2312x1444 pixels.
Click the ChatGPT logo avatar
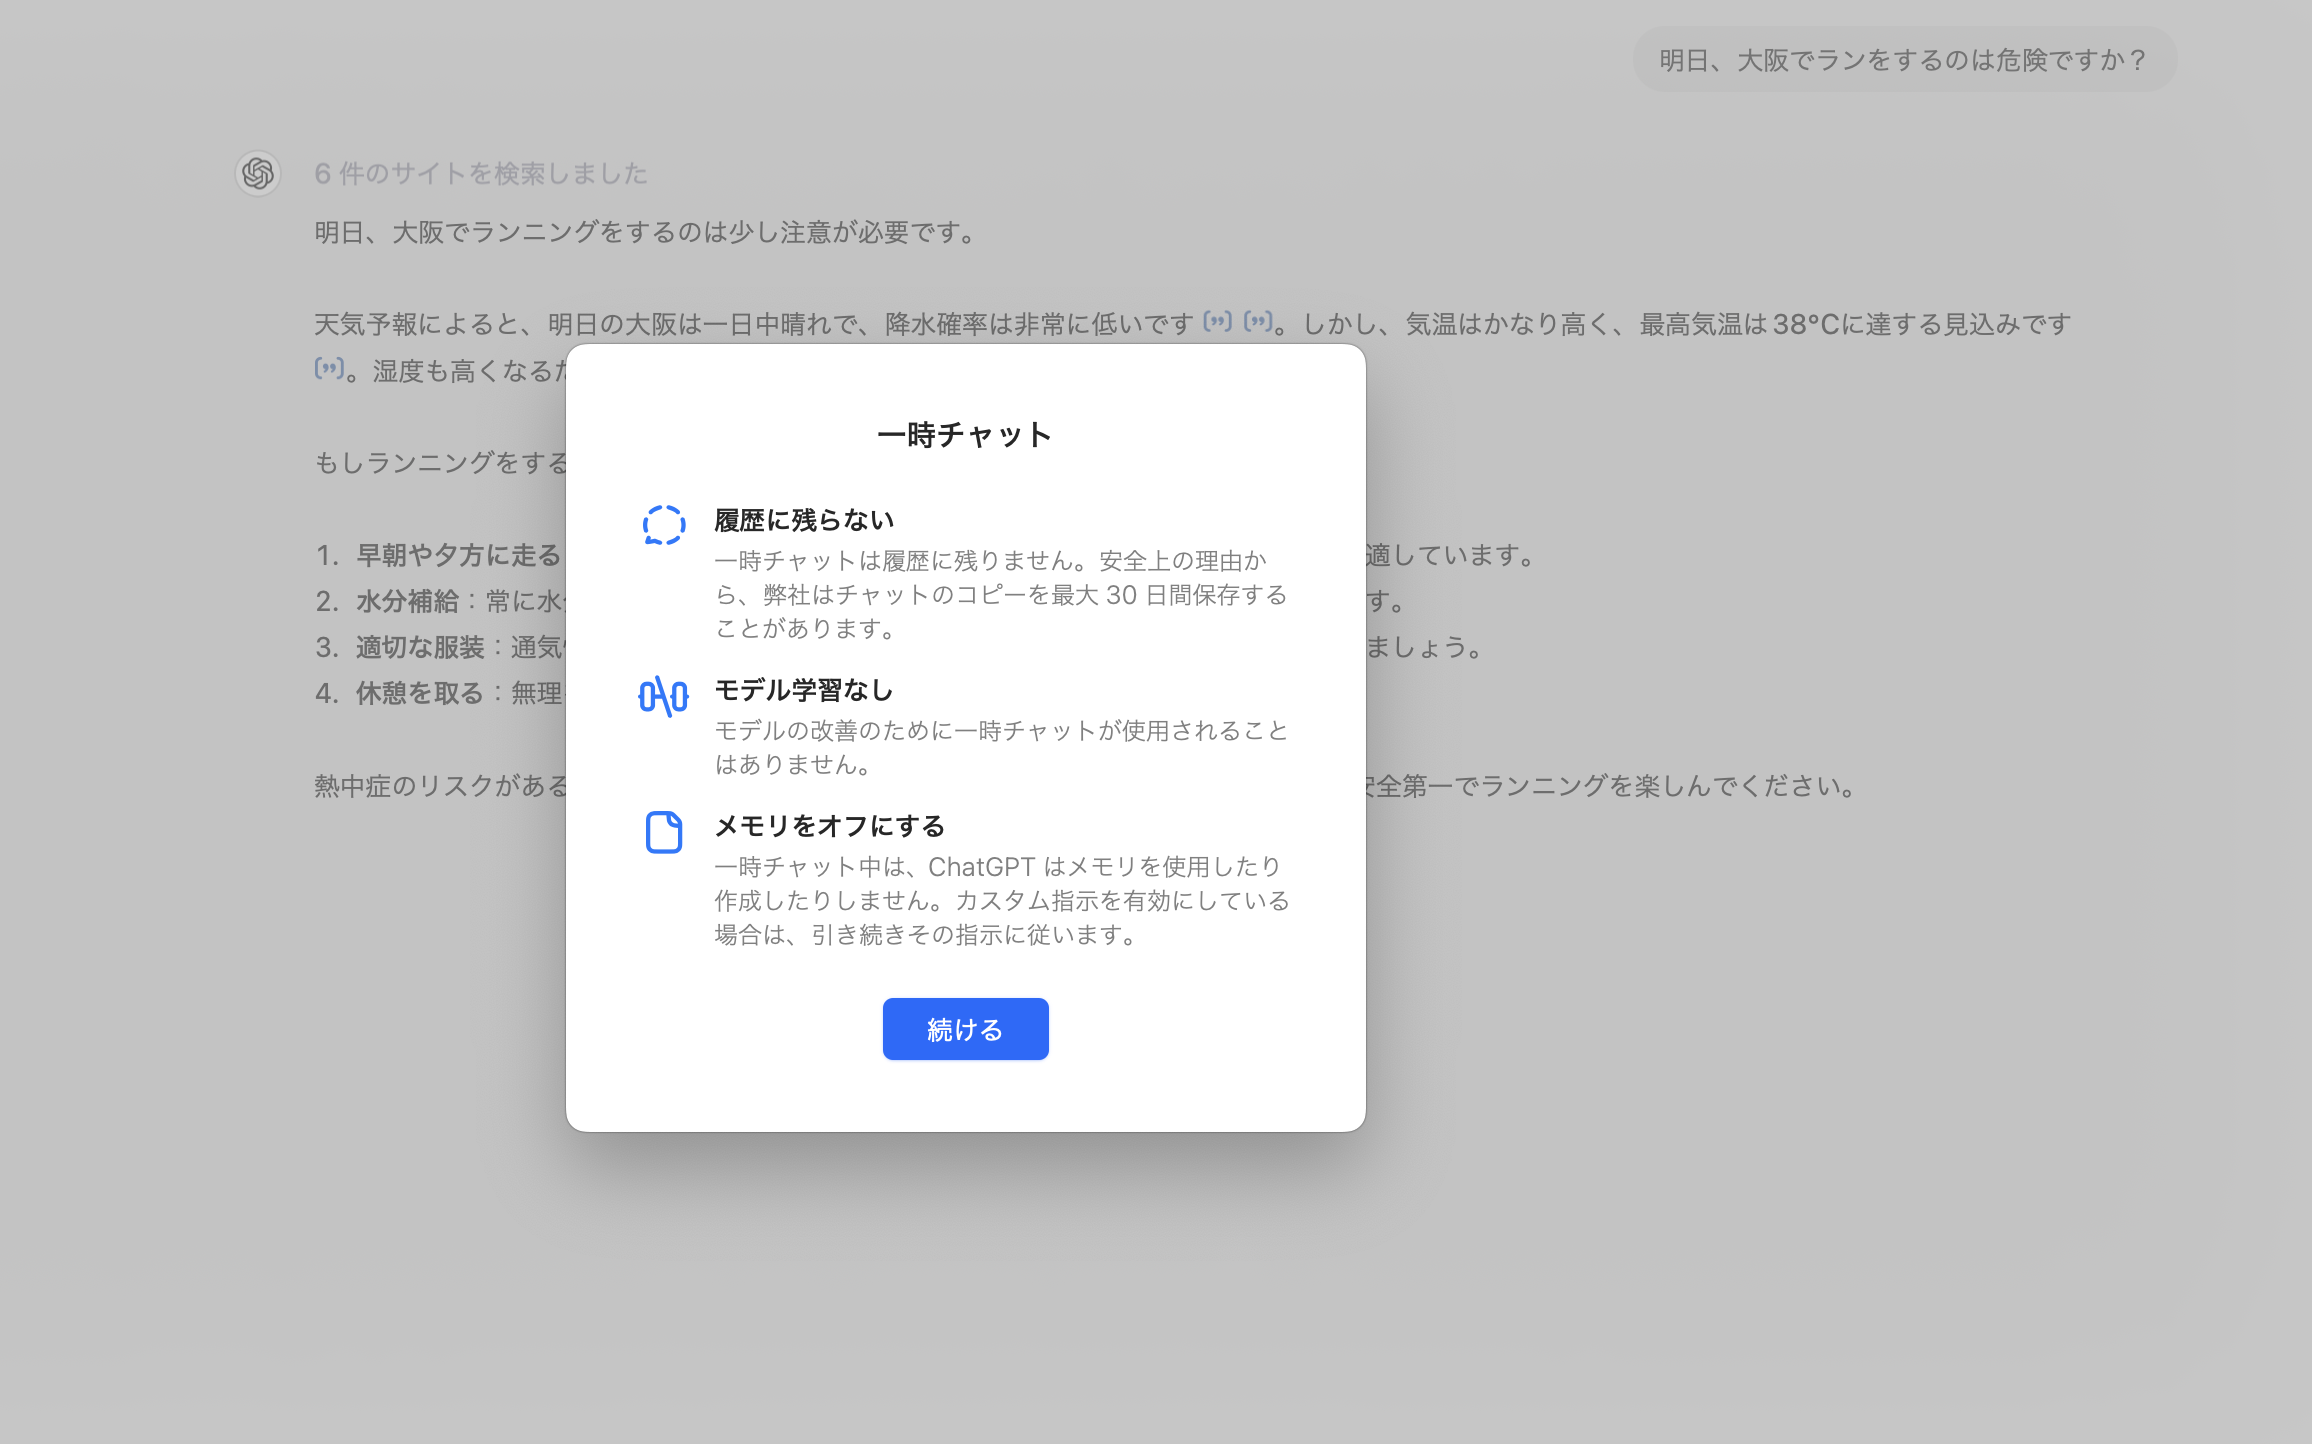click(x=257, y=173)
